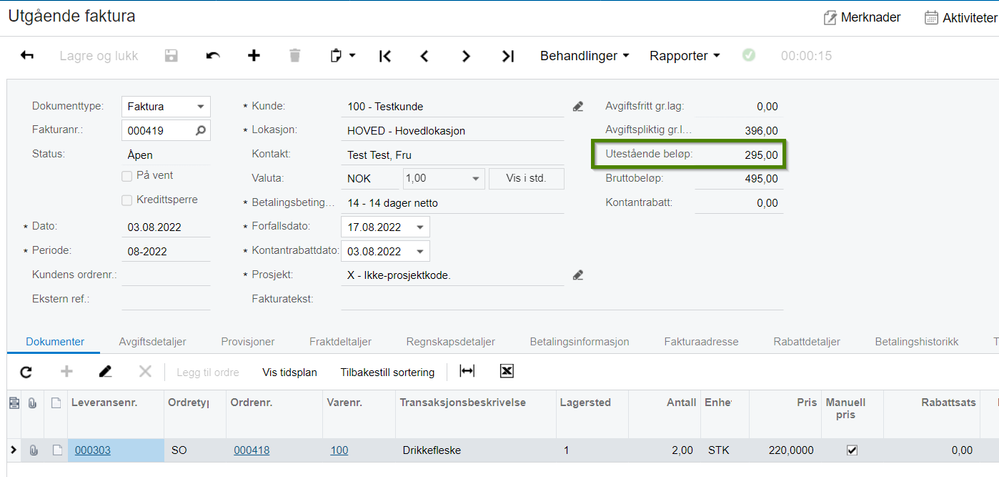Switch to the Avgiftsdetaljer tab
Image resolution: width=999 pixels, height=477 pixels.
152,342
